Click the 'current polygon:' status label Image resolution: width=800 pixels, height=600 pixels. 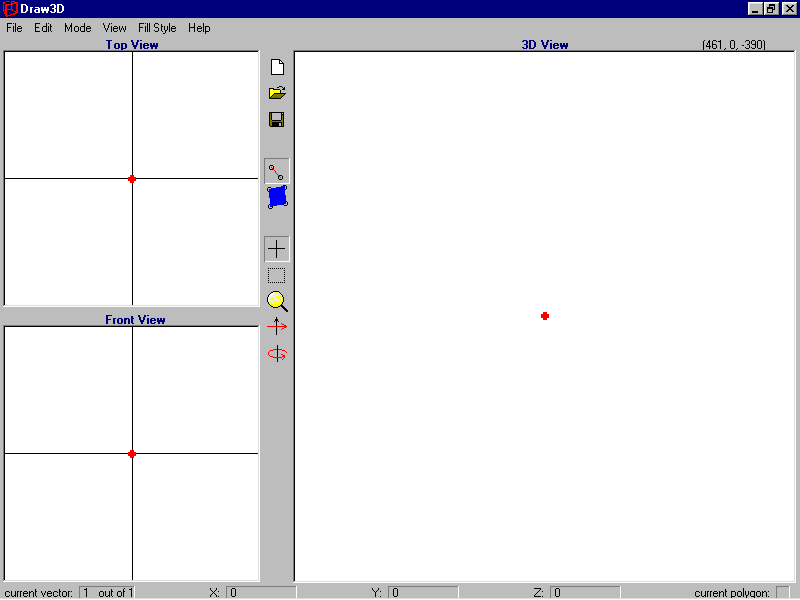tap(732, 593)
